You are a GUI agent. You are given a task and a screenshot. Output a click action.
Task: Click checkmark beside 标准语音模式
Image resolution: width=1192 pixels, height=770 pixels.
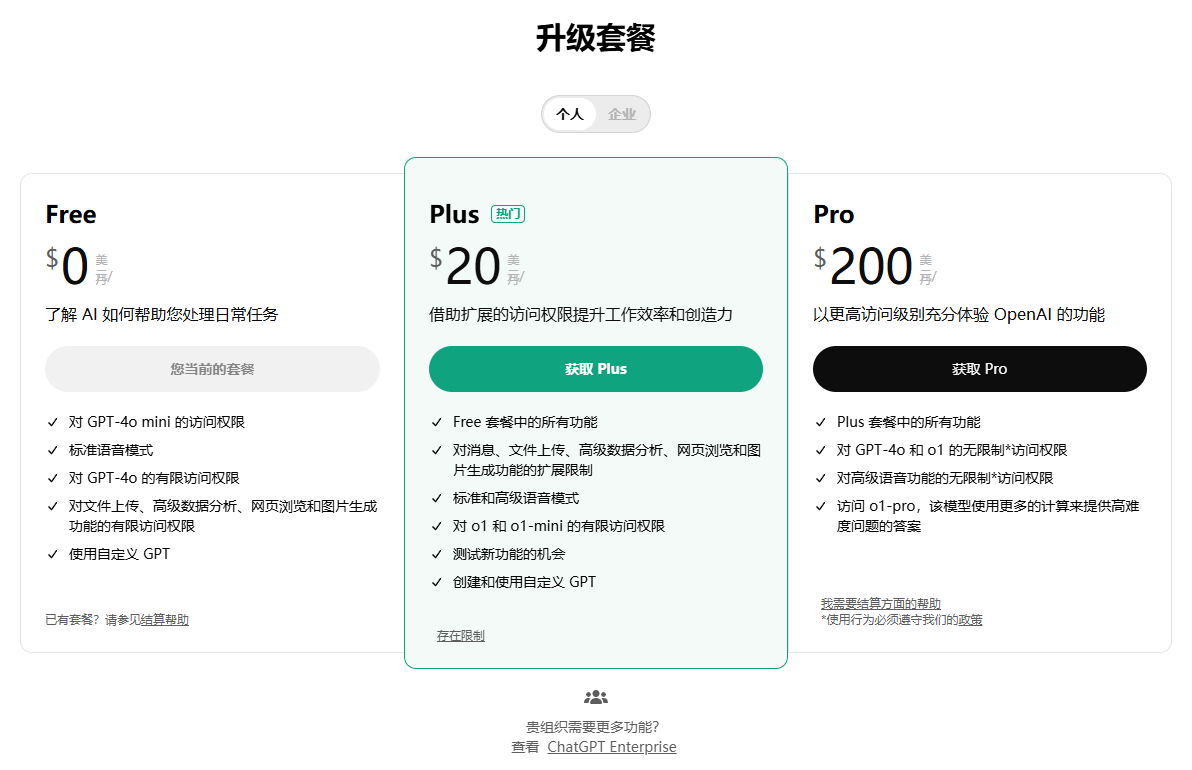(52, 451)
